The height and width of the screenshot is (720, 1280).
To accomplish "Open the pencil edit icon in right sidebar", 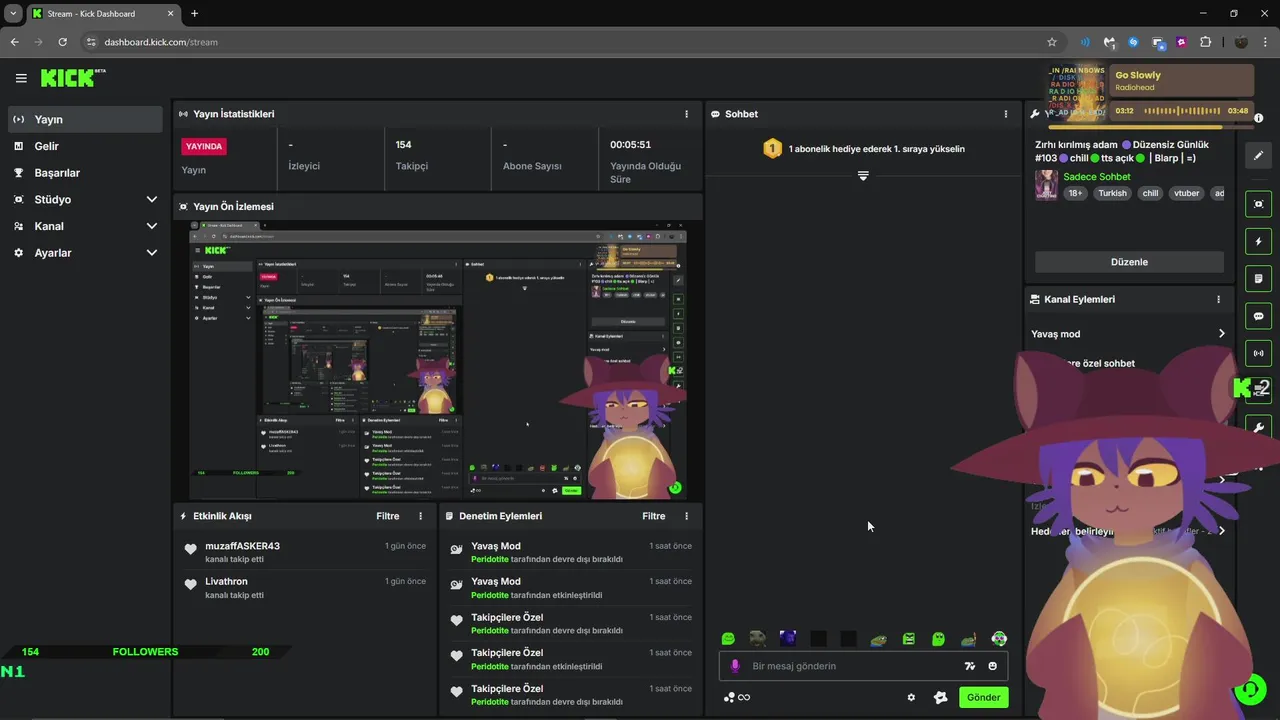I will [1258, 155].
